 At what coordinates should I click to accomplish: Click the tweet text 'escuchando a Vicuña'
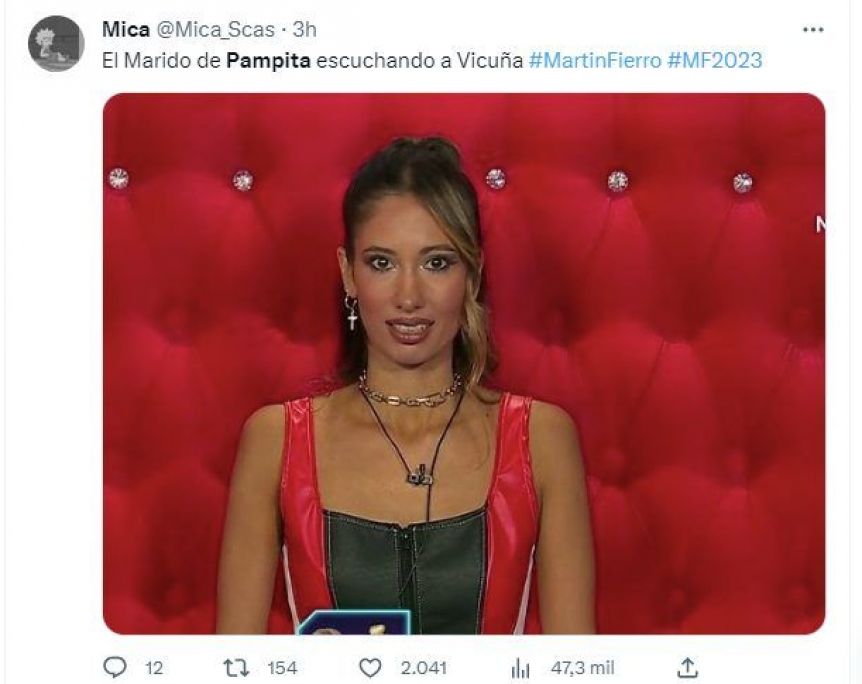click(x=419, y=60)
